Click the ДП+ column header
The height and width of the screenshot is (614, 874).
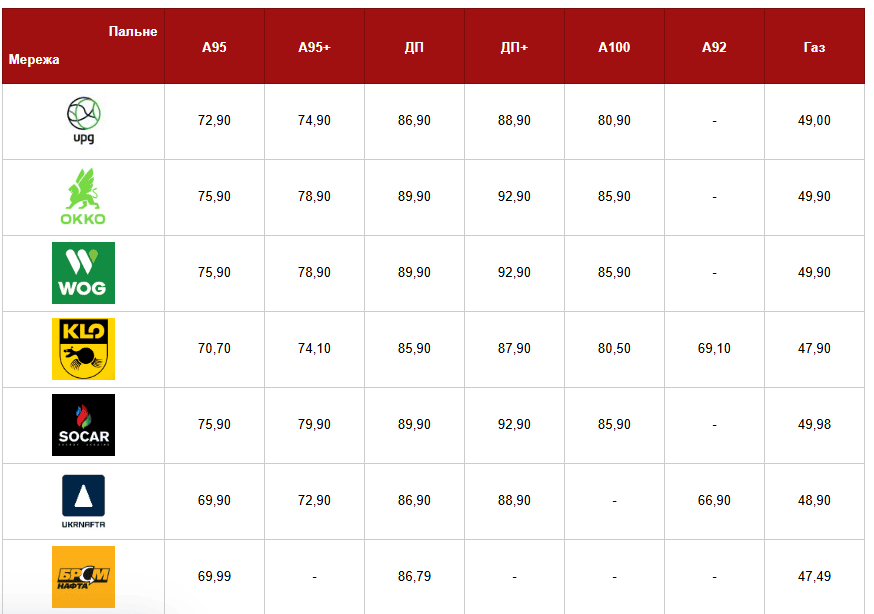tap(514, 47)
